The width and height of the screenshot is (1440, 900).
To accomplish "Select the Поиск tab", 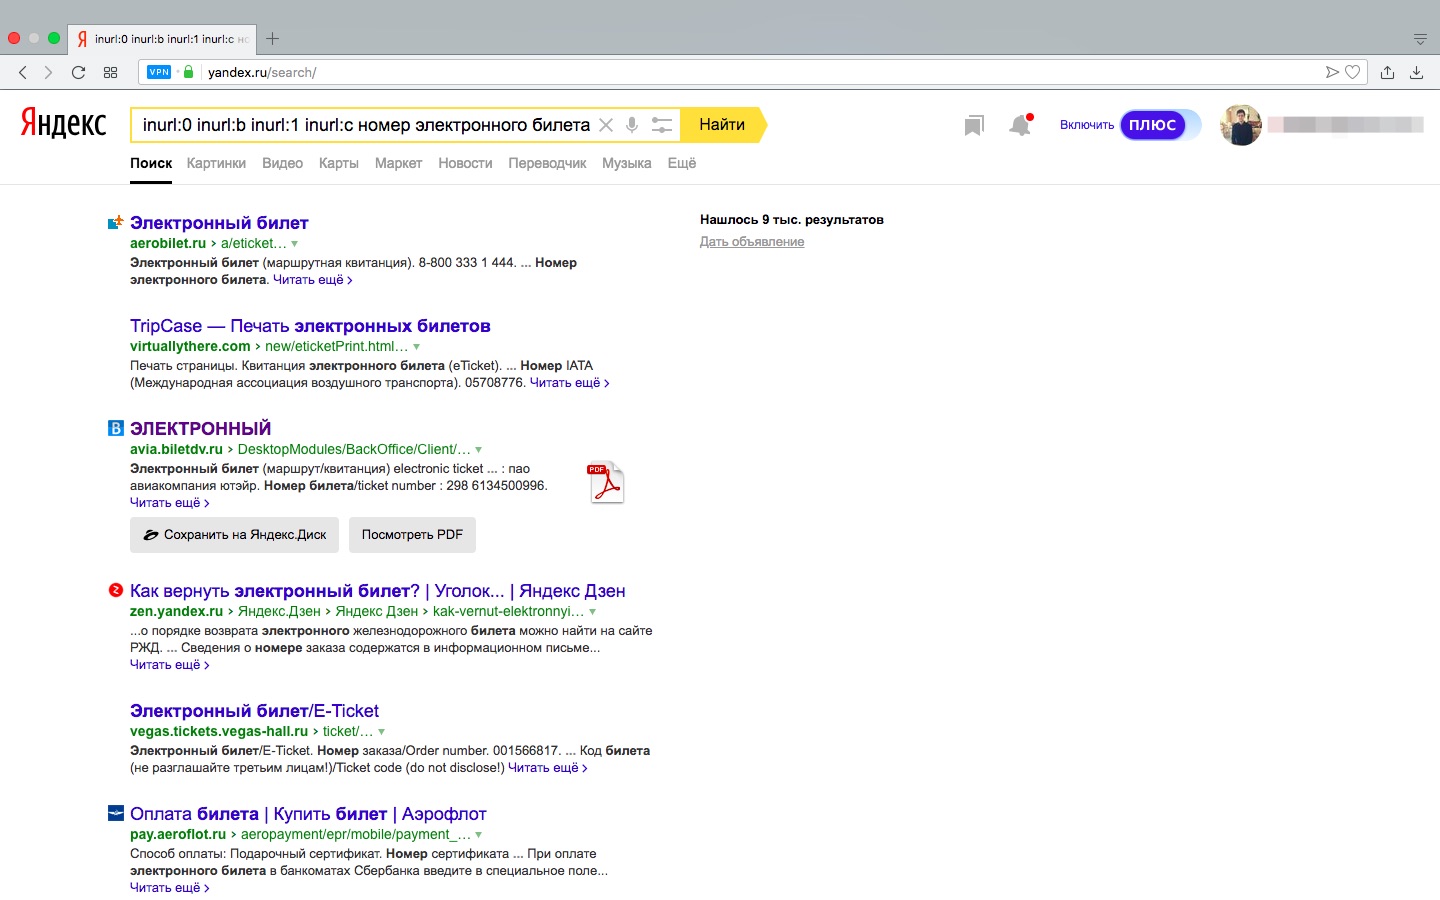I will pos(151,163).
